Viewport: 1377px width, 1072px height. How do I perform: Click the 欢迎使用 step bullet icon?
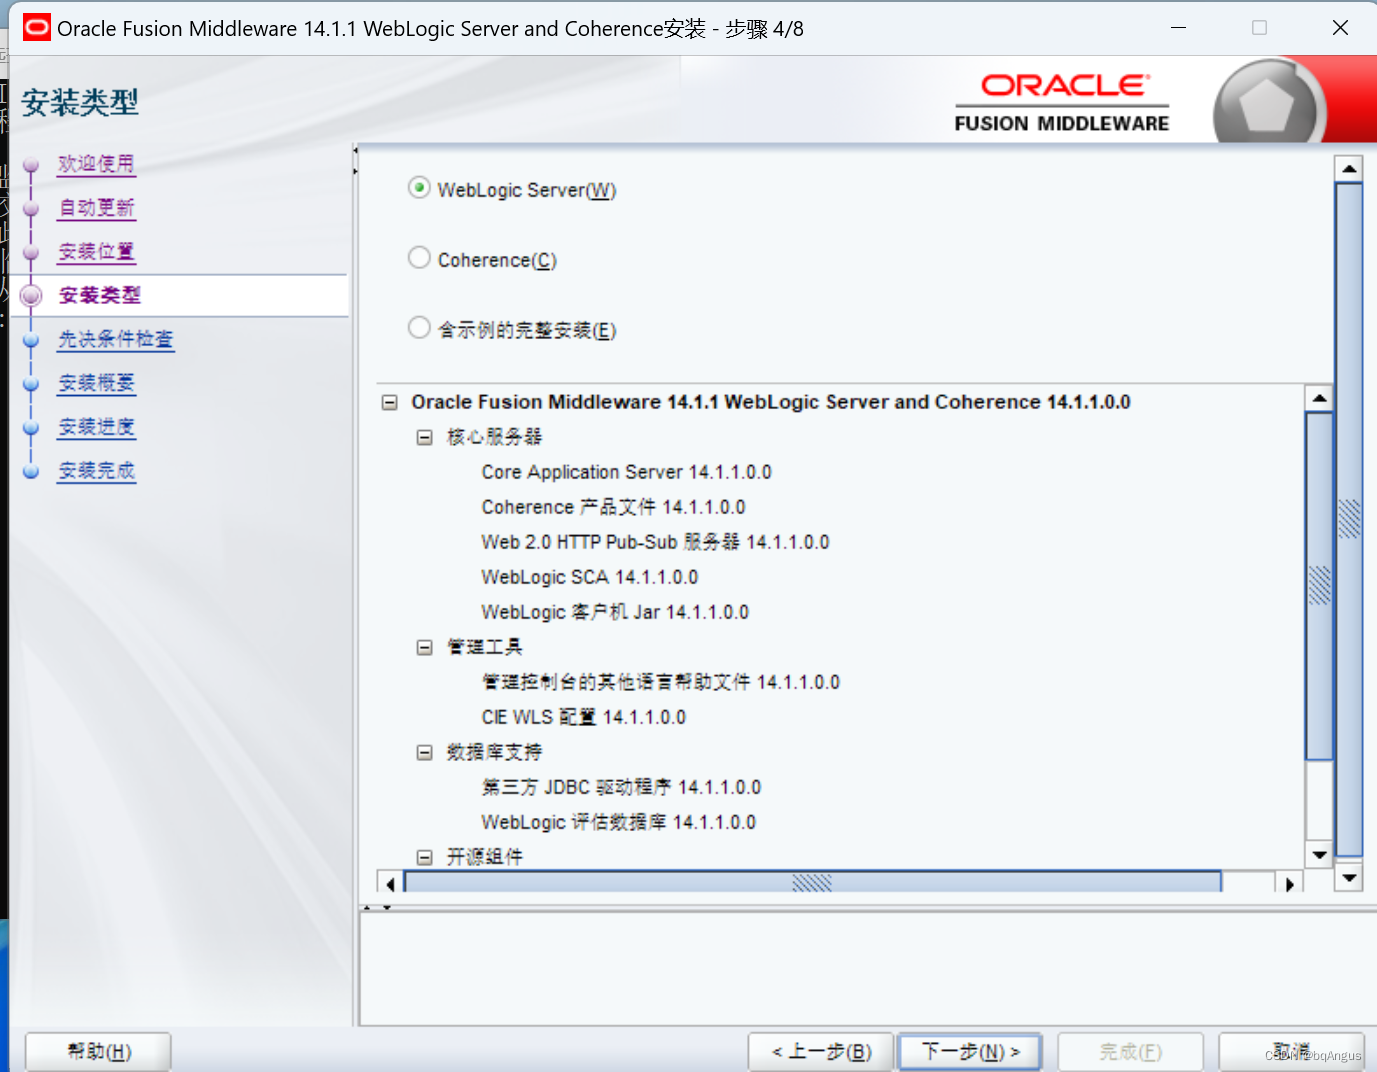coord(31,164)
